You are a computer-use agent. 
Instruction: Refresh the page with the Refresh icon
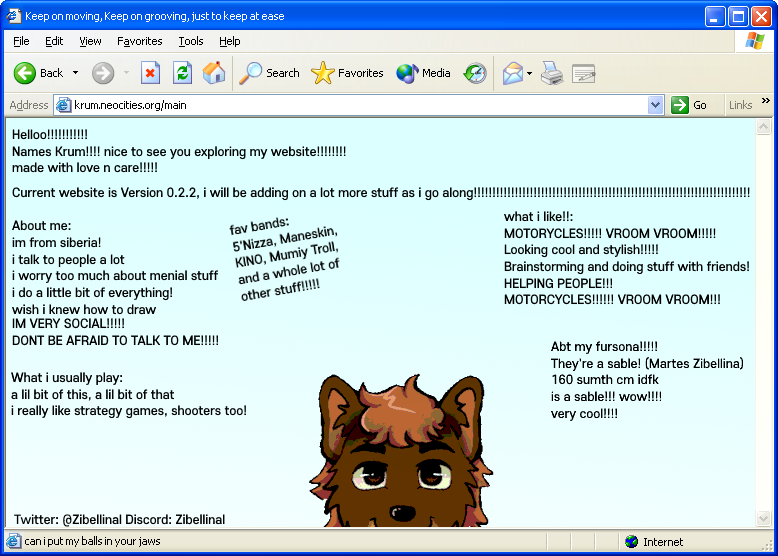[182, 73]
